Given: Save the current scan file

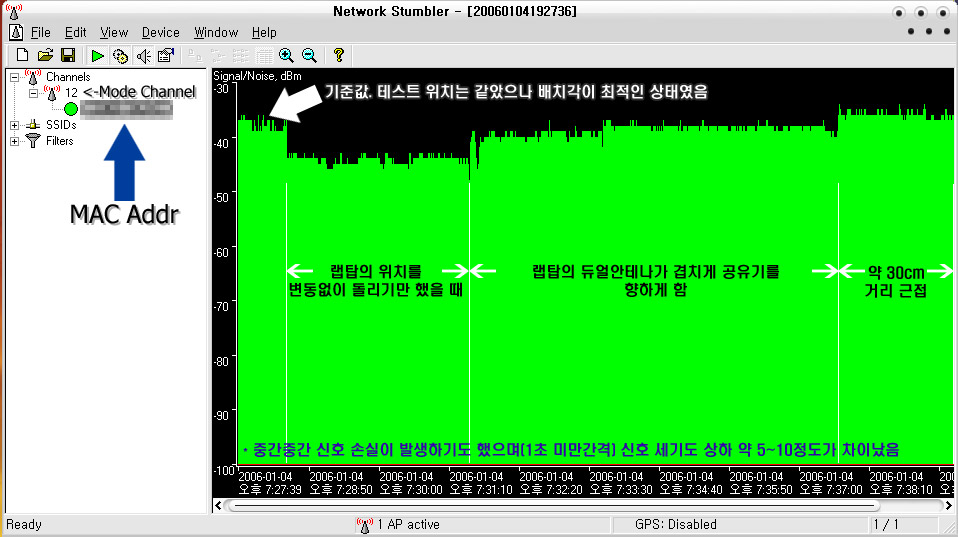Looking at the screenshot, I should point(68,55).
